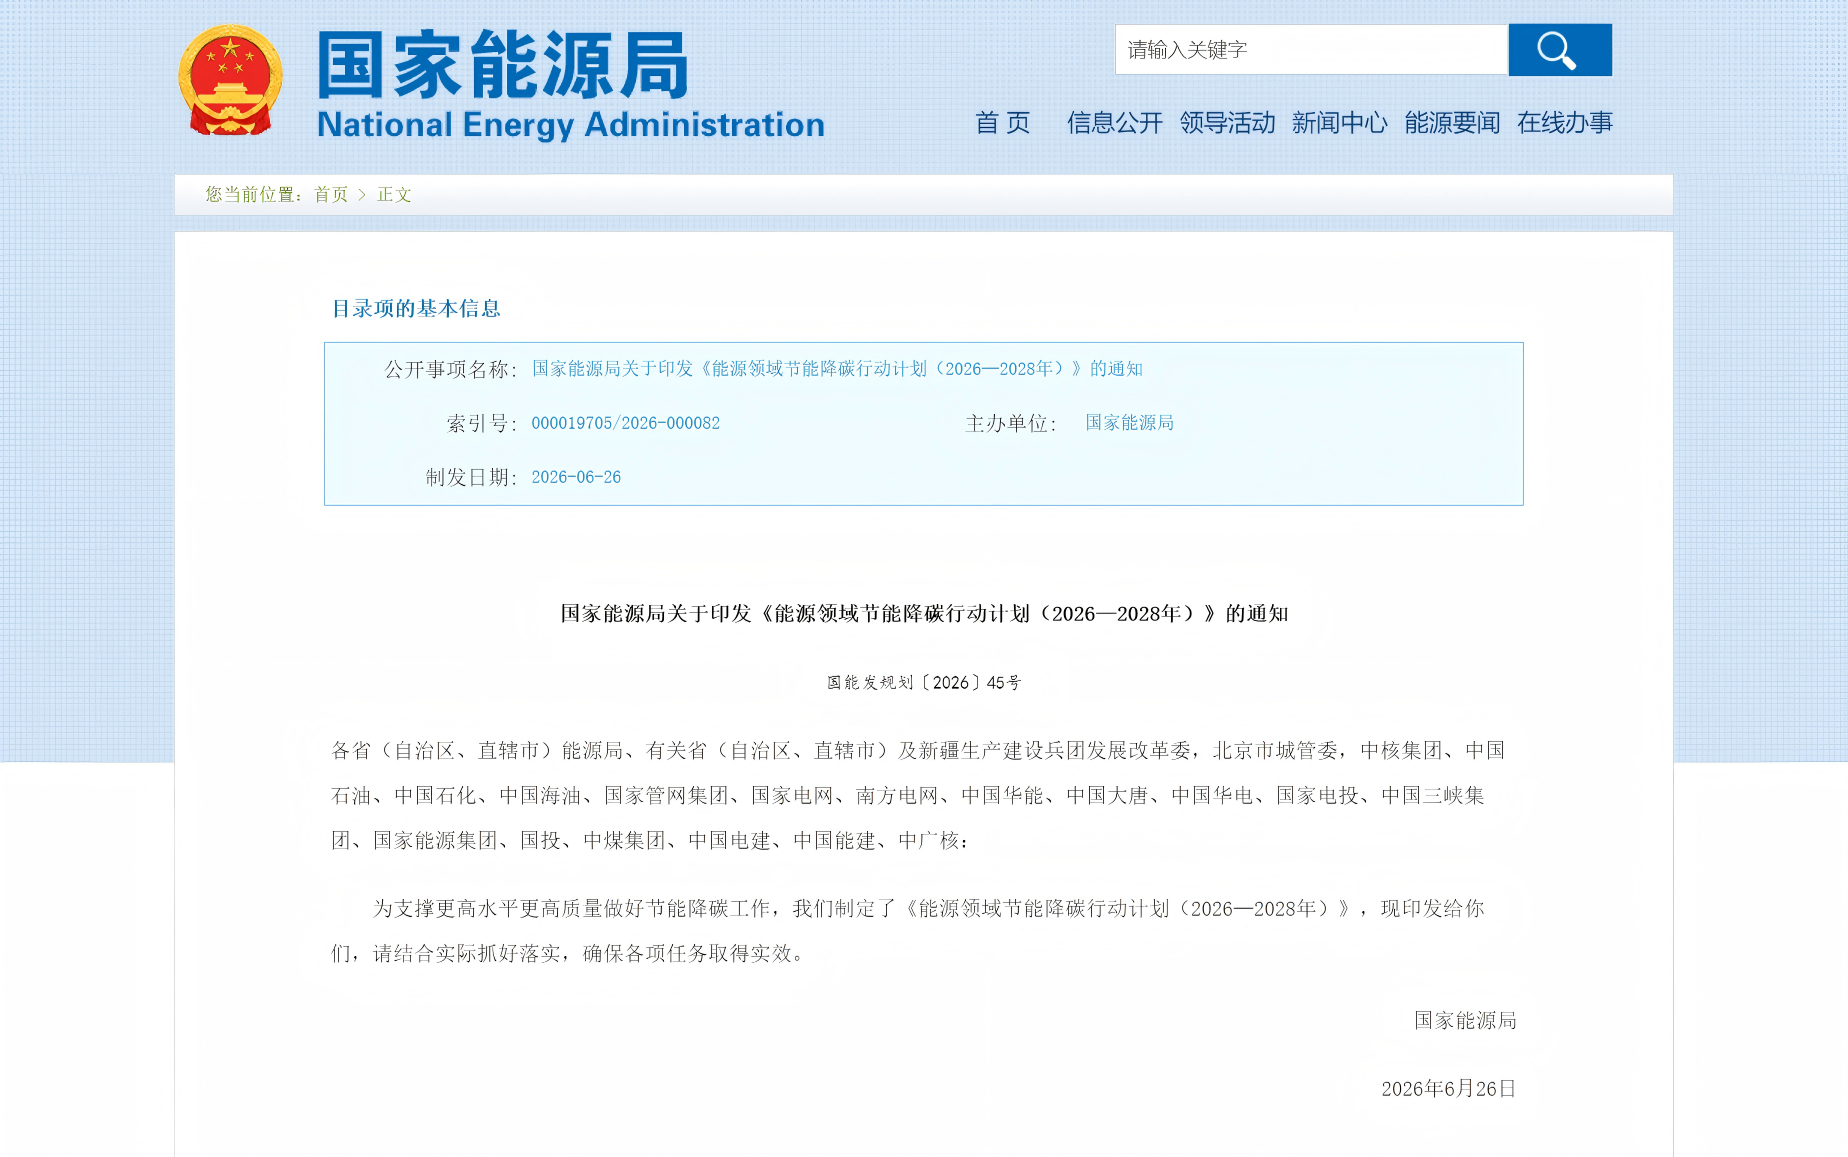The width and height of the screenshot is (1848, 1157).
Task: Click the 索引号 field label
Action: tap(481, 423)
